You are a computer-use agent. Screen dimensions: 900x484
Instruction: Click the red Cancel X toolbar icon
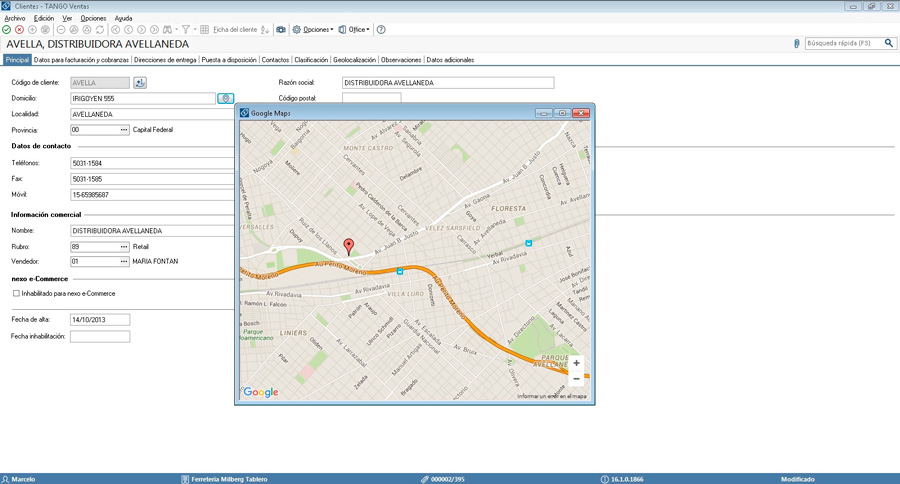(x=20, y=30)
